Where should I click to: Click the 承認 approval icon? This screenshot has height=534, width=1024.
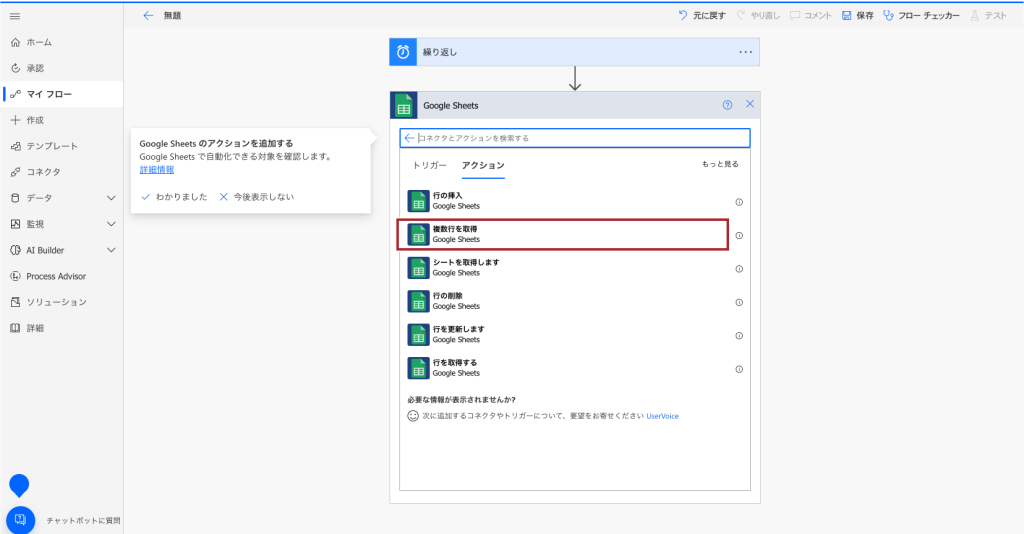pyautogui.click(x=16, y=69)
